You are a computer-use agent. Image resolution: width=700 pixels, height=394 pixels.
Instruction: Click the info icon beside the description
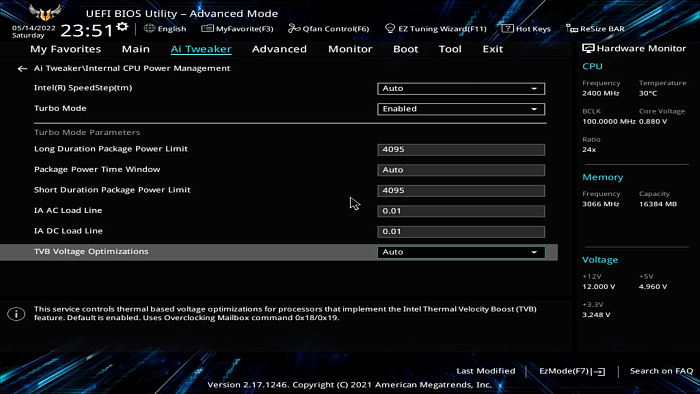click(16, 314)
